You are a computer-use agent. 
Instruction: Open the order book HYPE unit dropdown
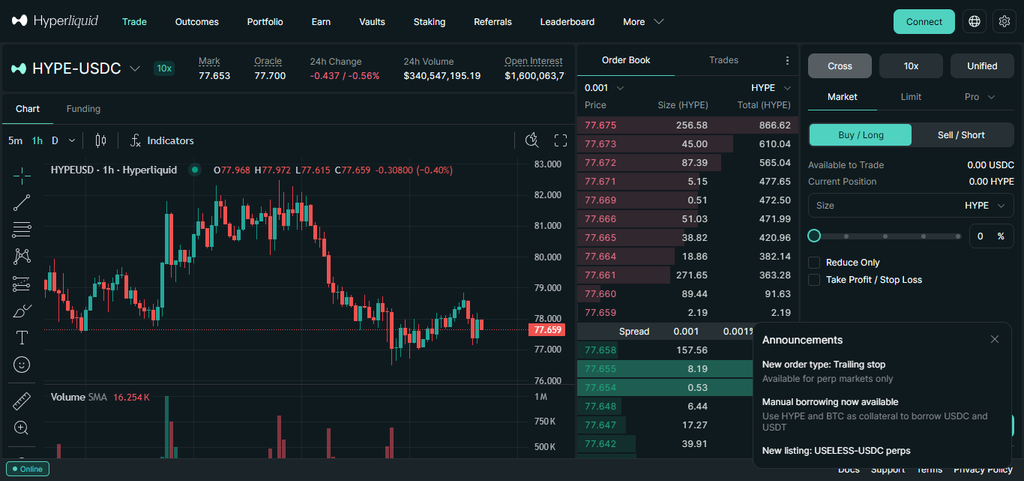(x=771, y=87)
